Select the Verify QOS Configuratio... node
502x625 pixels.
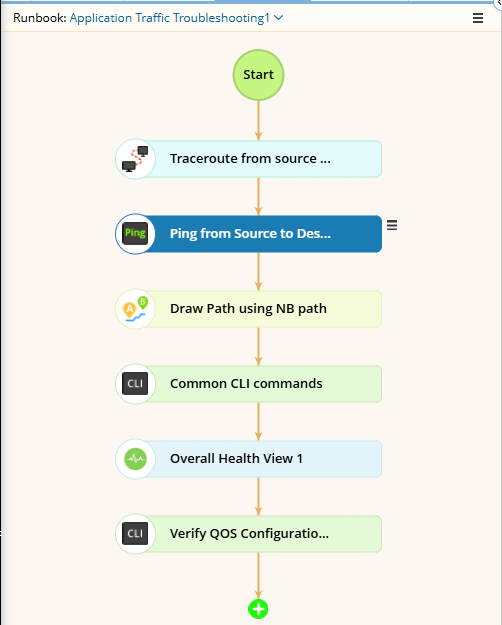pyautogui.click(x=248, y=534)
